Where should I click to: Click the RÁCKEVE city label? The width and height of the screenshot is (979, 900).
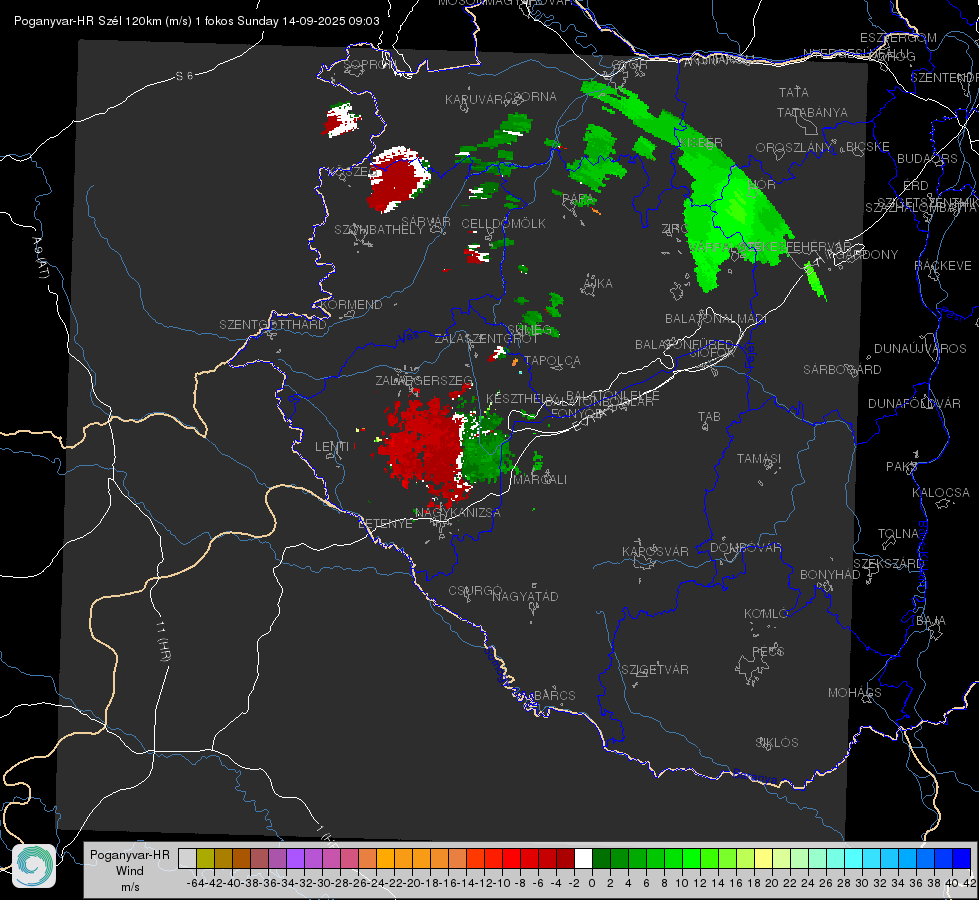943,266
